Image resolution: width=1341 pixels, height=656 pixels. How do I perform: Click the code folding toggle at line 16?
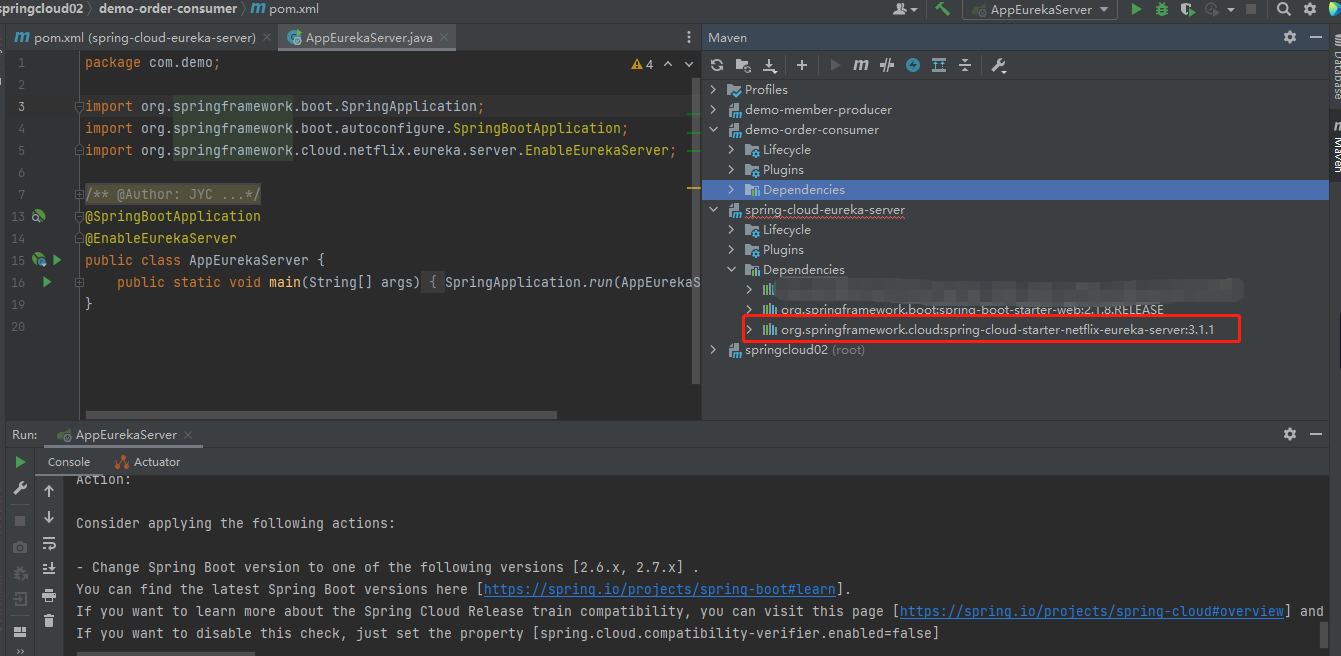(x=79, y=282)
